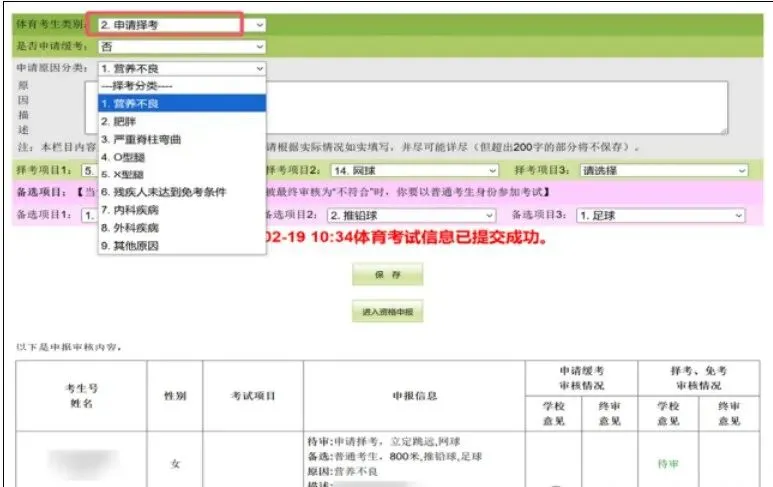The width and height of the screenshot is (773, 487).
Task: Click the 考生号 姓名 column header
Action: 81,396
